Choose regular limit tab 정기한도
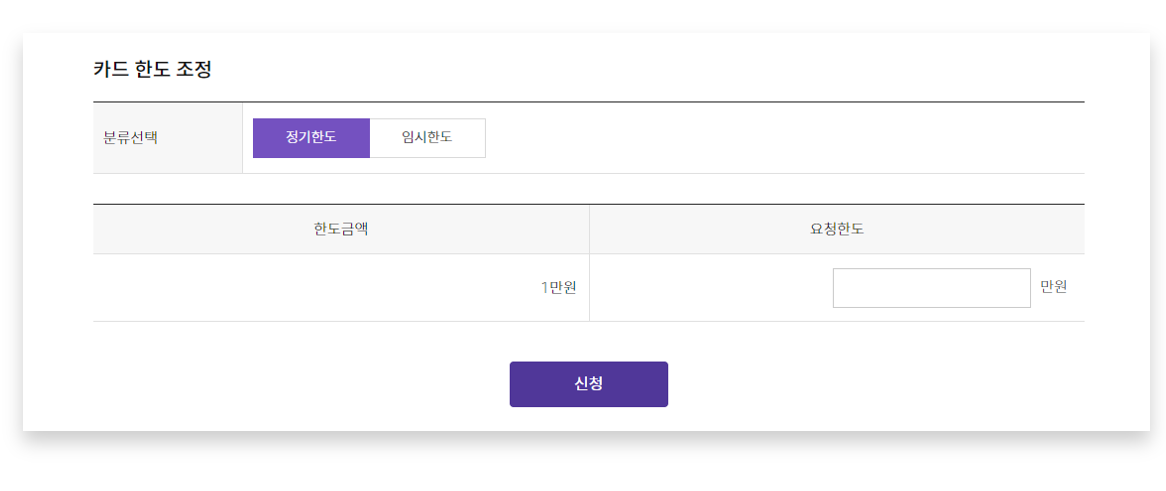 311,138
